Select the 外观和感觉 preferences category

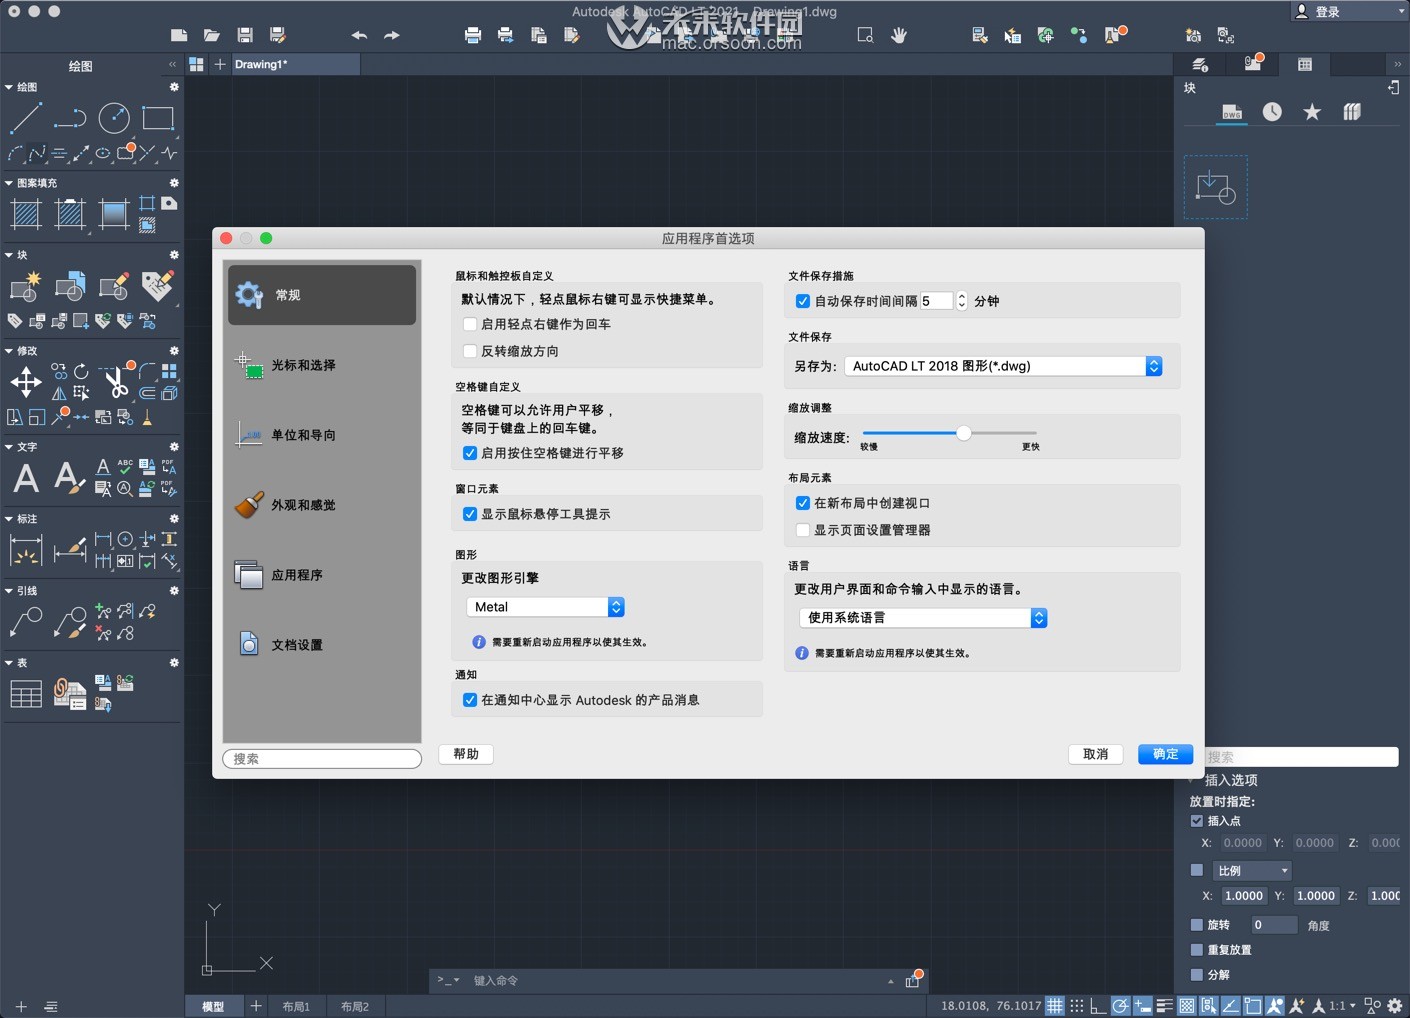[303, 505]
